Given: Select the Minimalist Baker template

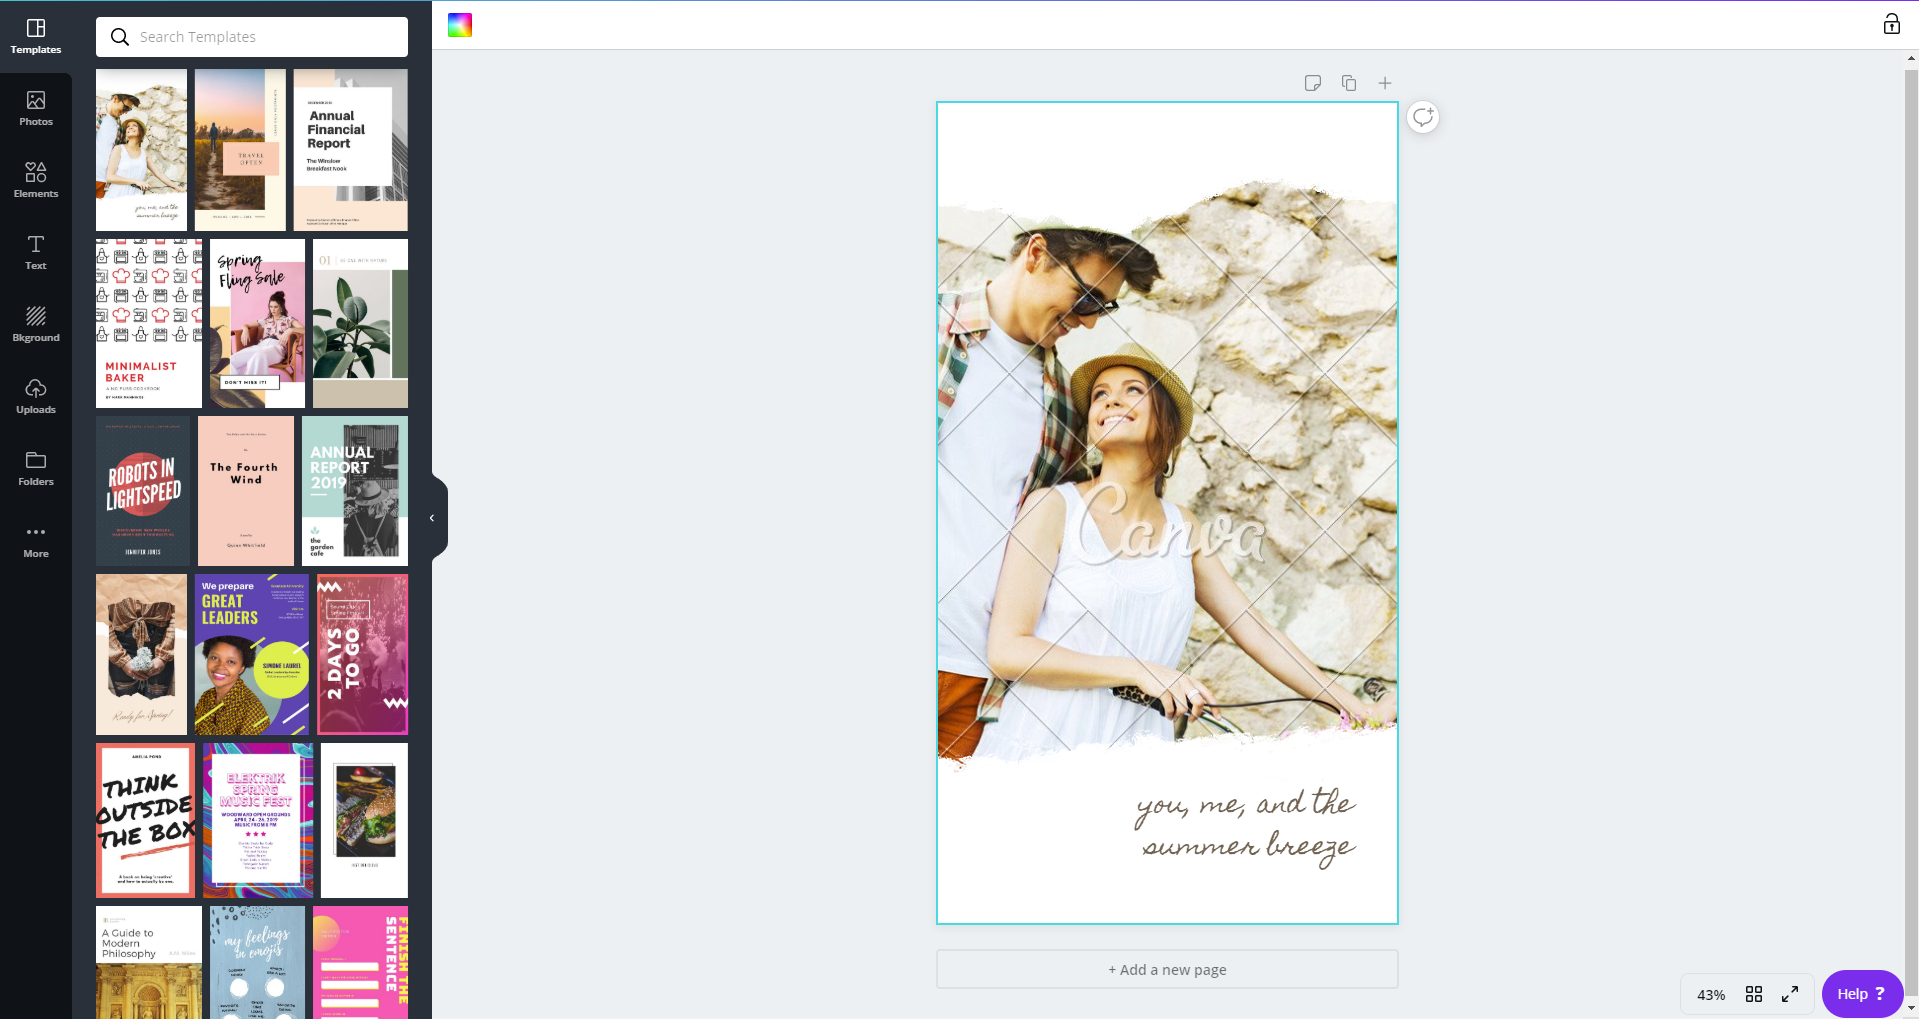Looking at the screenshot, I should (x=149, y=323).
